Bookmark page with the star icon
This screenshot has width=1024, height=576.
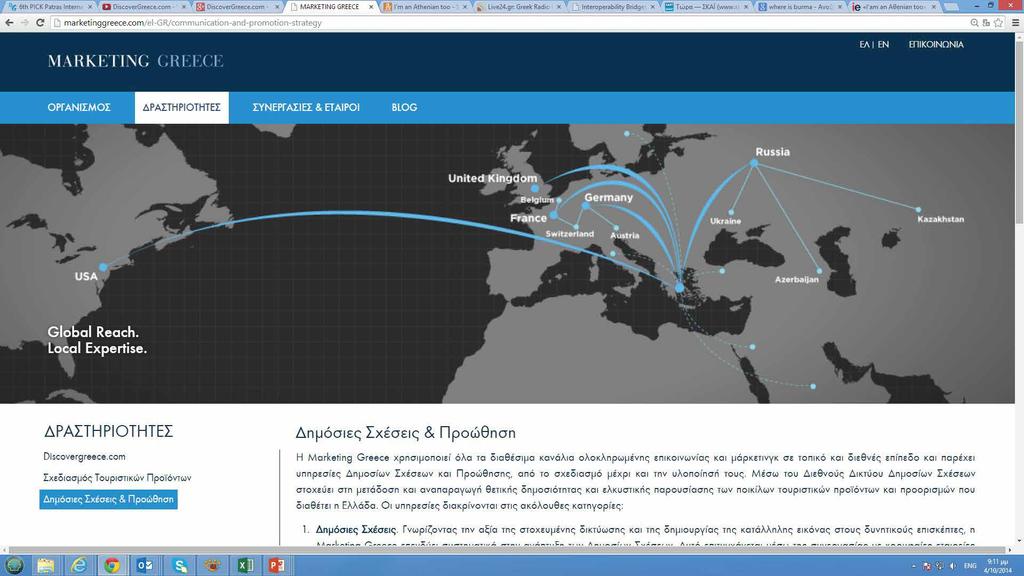pos(998,22)
